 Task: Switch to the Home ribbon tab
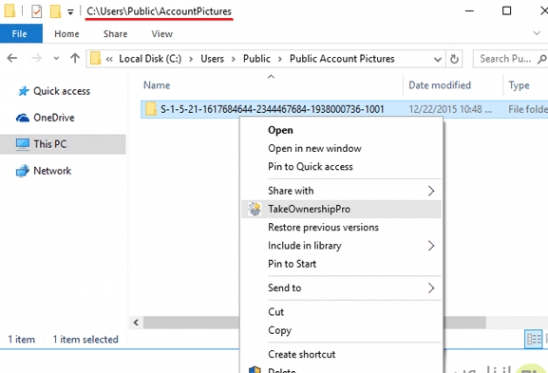coord(67,34)
